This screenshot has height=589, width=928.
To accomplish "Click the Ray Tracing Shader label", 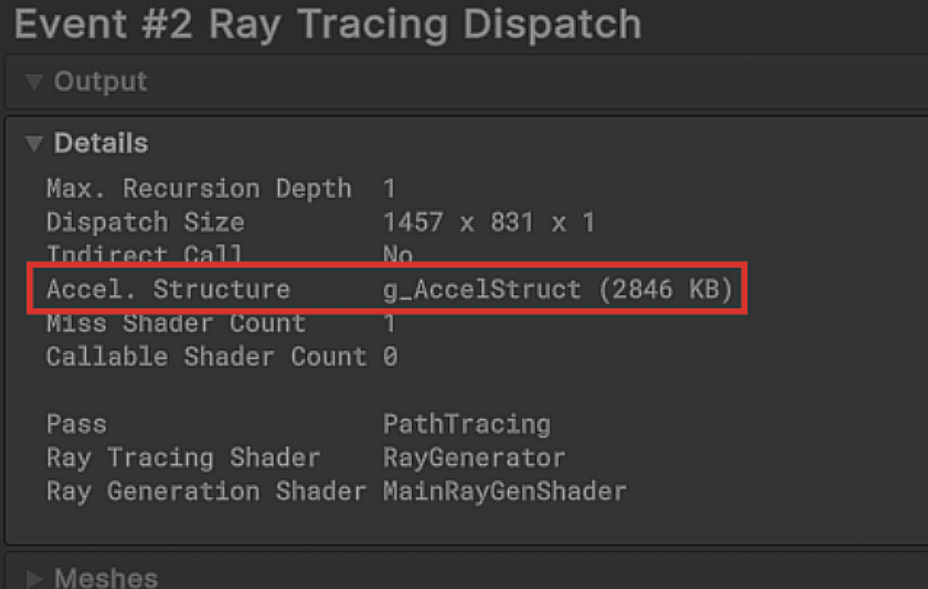I will [x=182, y=457].
